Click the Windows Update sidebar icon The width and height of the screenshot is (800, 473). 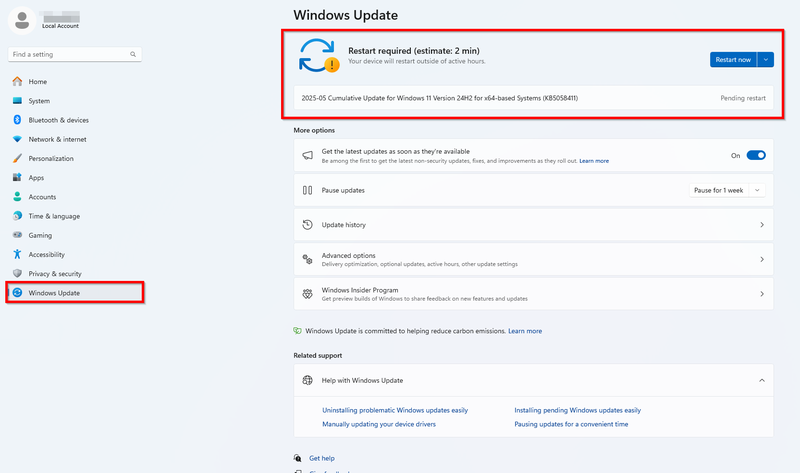coord(17,292)
